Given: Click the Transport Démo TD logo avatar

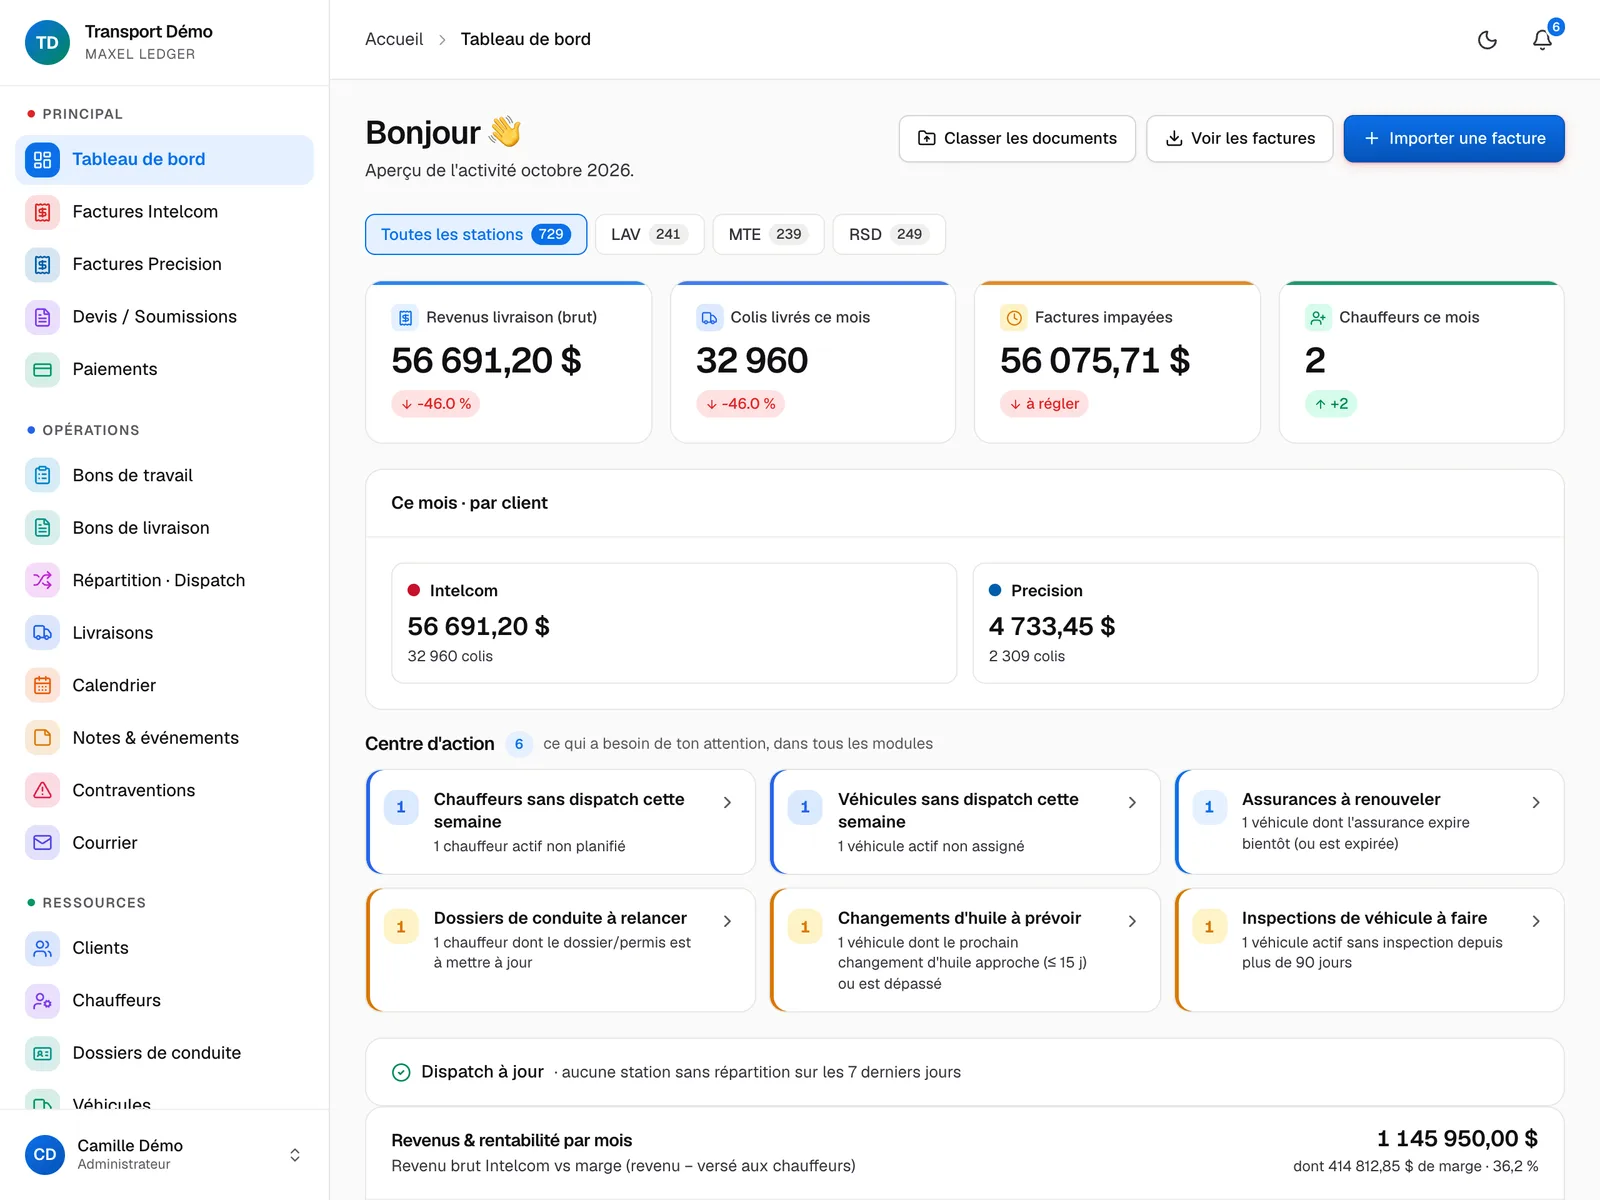Looking at the screenshot, I should [47, 42].
